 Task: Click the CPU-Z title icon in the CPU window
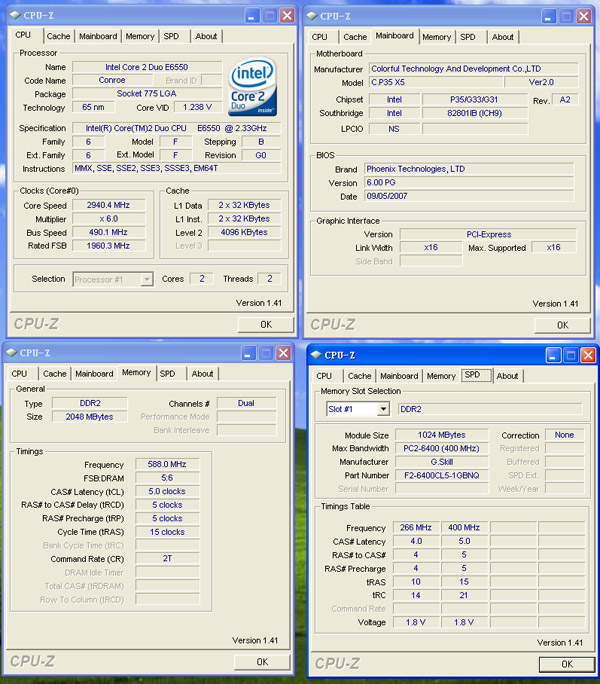[15, 15]
